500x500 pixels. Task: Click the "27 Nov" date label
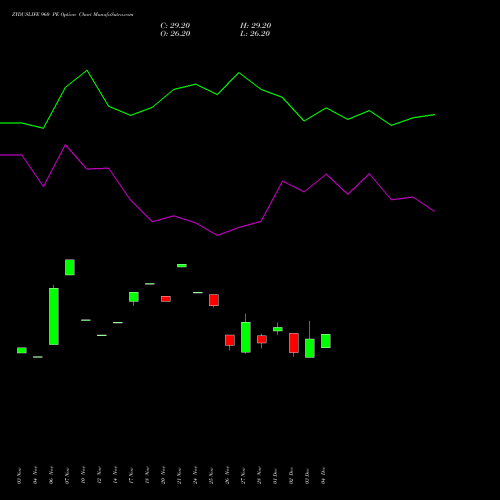coord(243,475)
